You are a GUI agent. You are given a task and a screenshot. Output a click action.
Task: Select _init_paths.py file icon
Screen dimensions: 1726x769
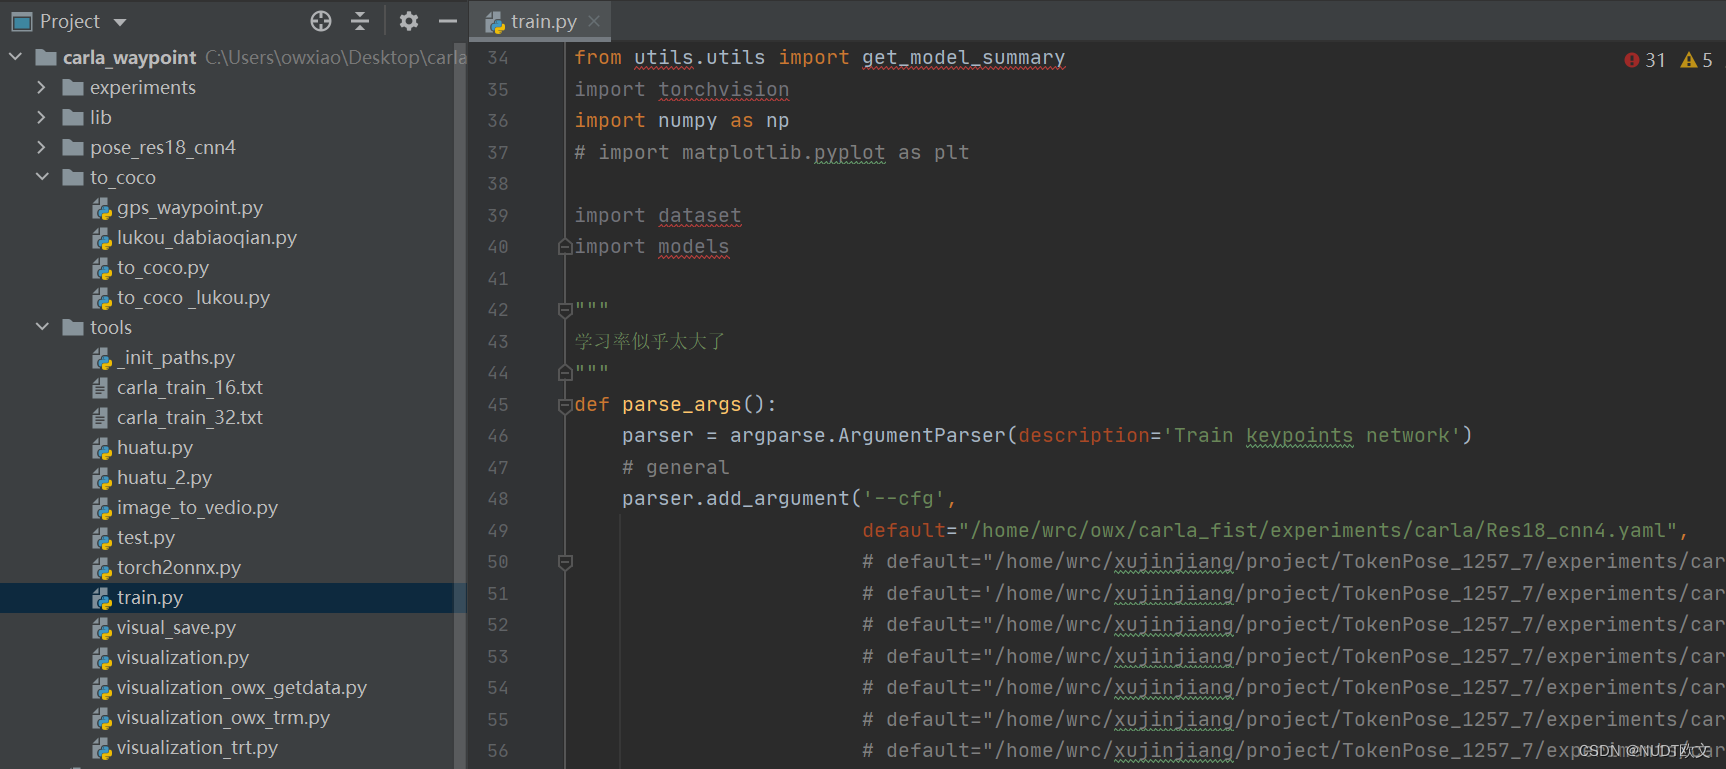tap(101, 358)
